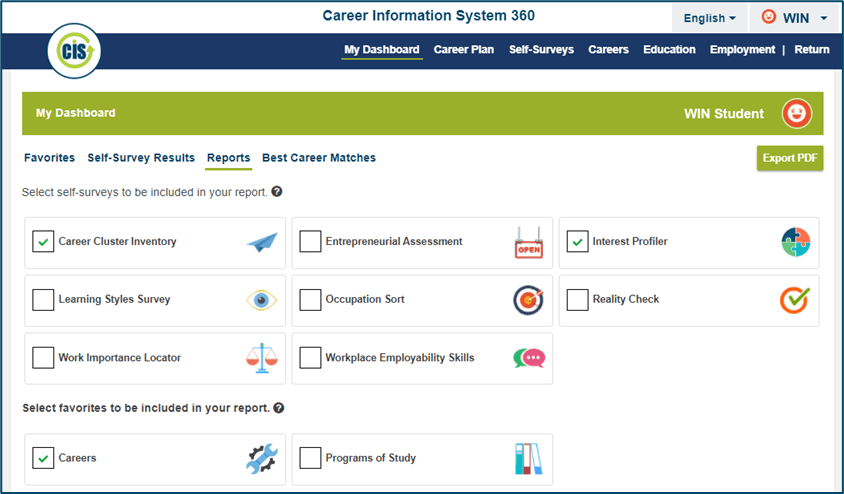The height and width of the screenshot is (494, 844).
Task: Click the Interest Profiler label
Action: [630, 242]
